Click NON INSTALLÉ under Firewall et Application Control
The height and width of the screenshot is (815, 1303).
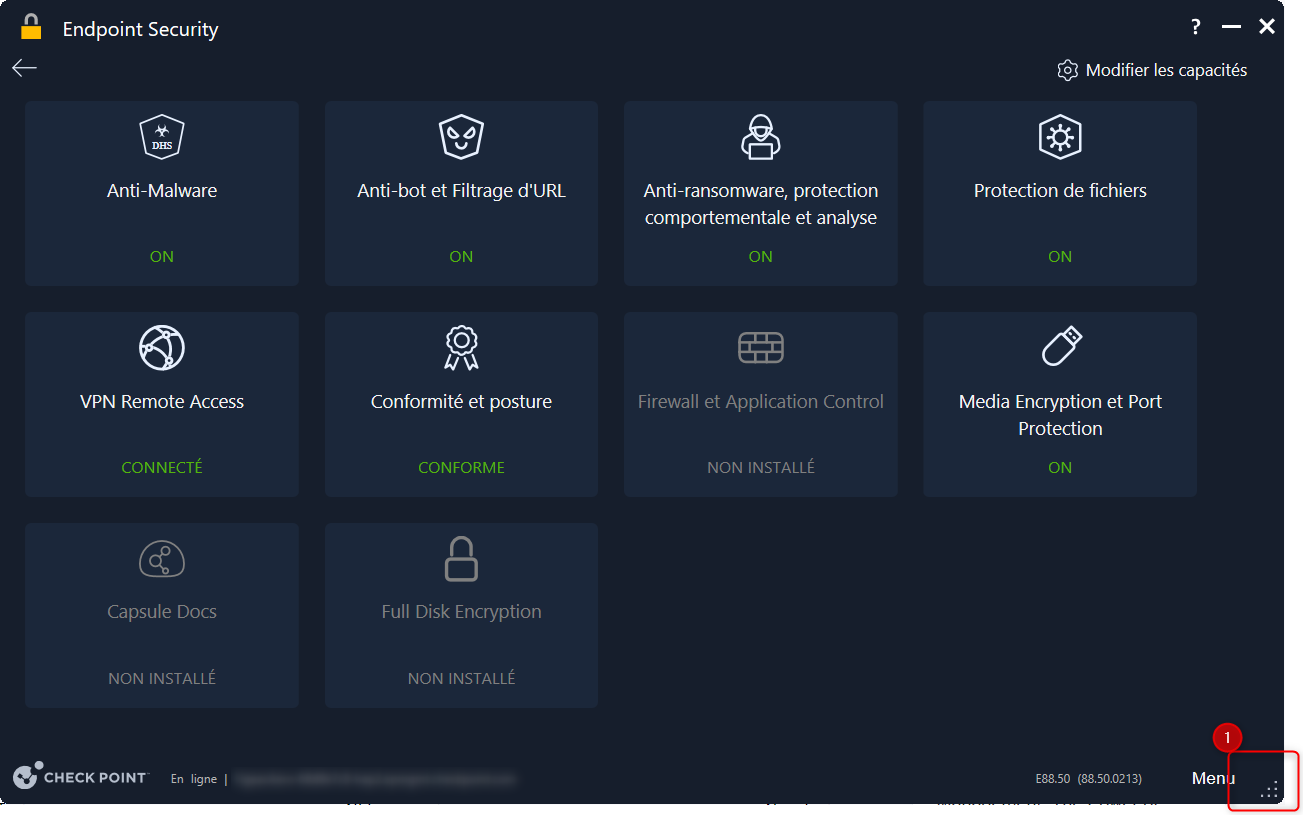(x=761, y=467)
